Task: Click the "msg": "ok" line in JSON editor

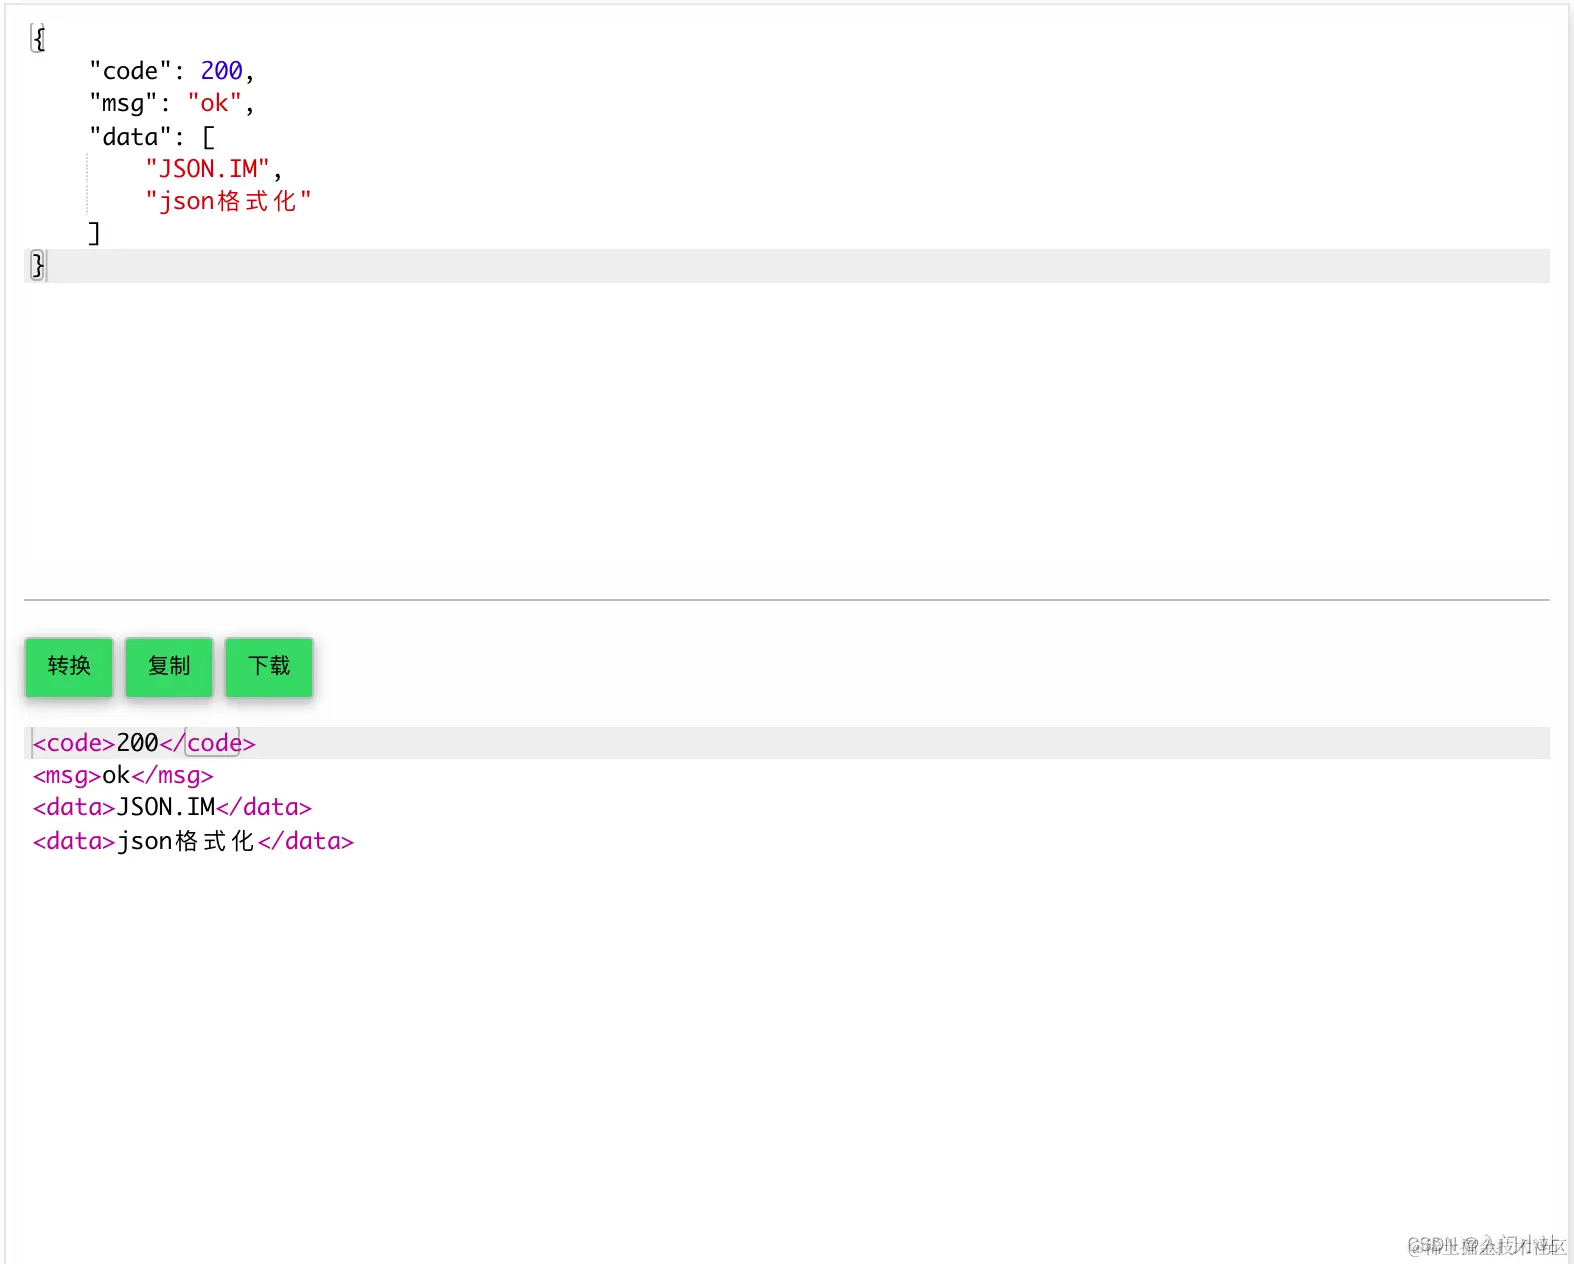Action: (x=171, y=103)
